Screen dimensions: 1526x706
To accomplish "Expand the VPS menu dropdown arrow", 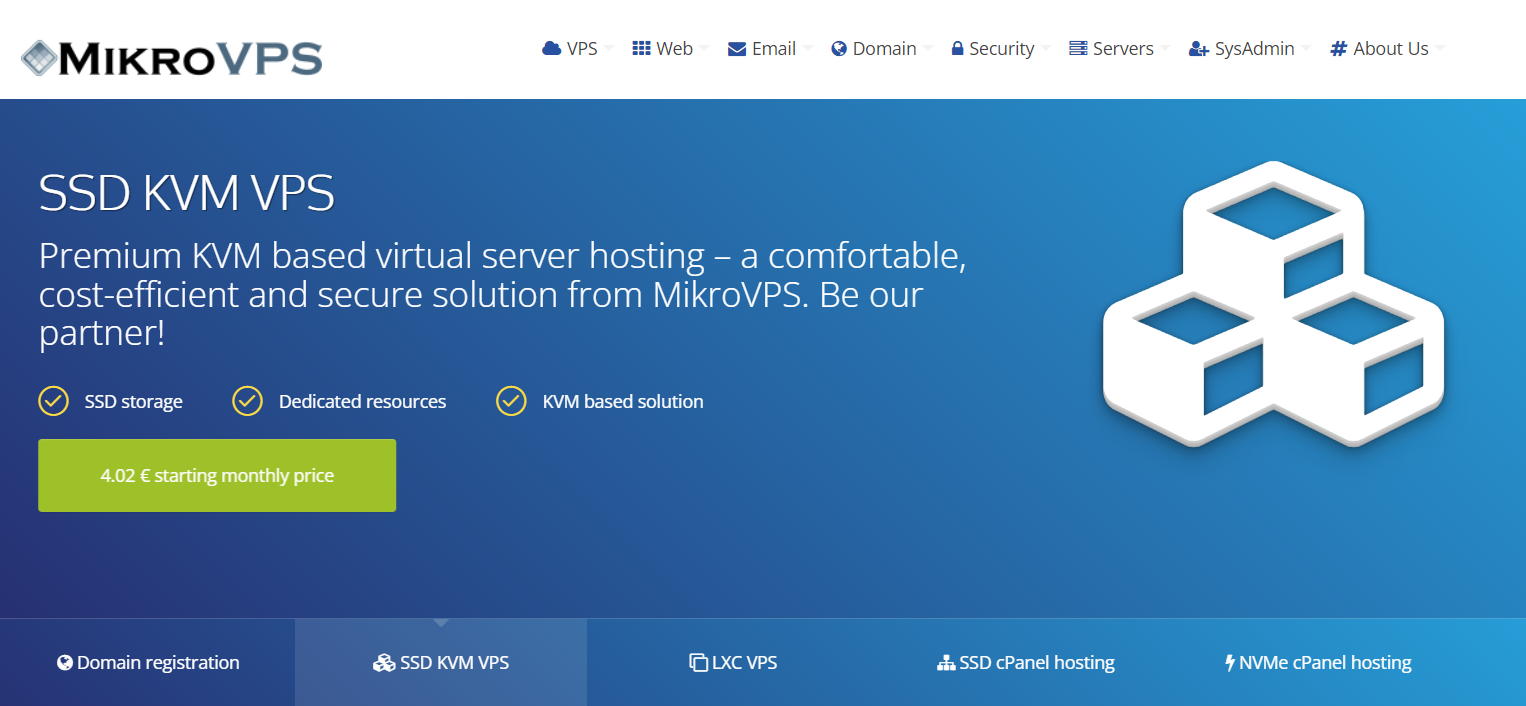I will pos(609,48).
